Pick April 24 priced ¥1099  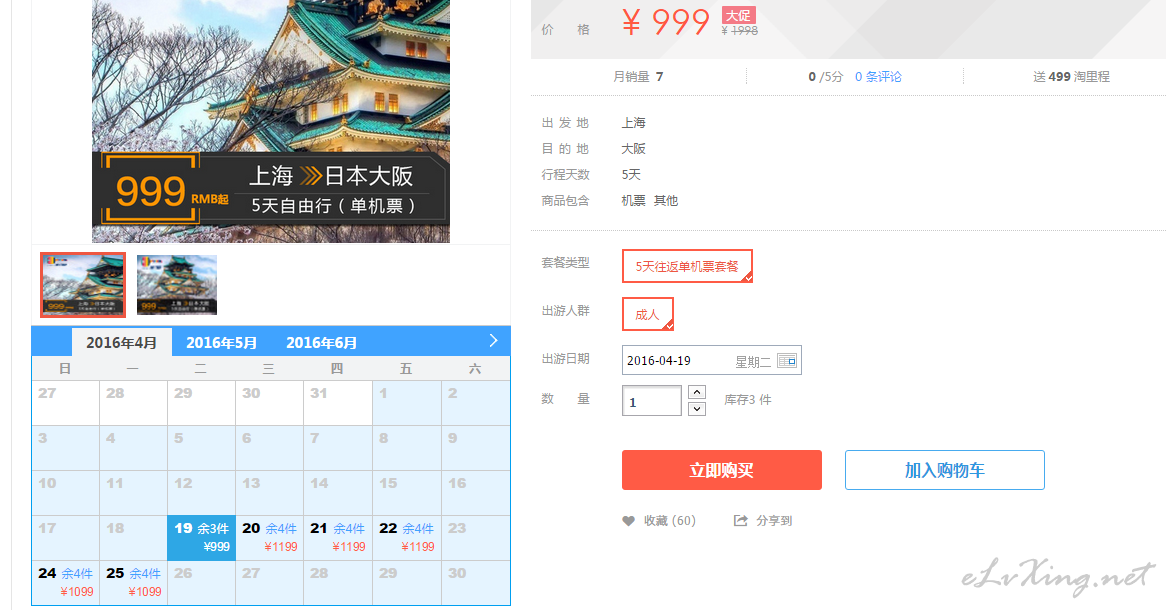[x=65, y=582]
